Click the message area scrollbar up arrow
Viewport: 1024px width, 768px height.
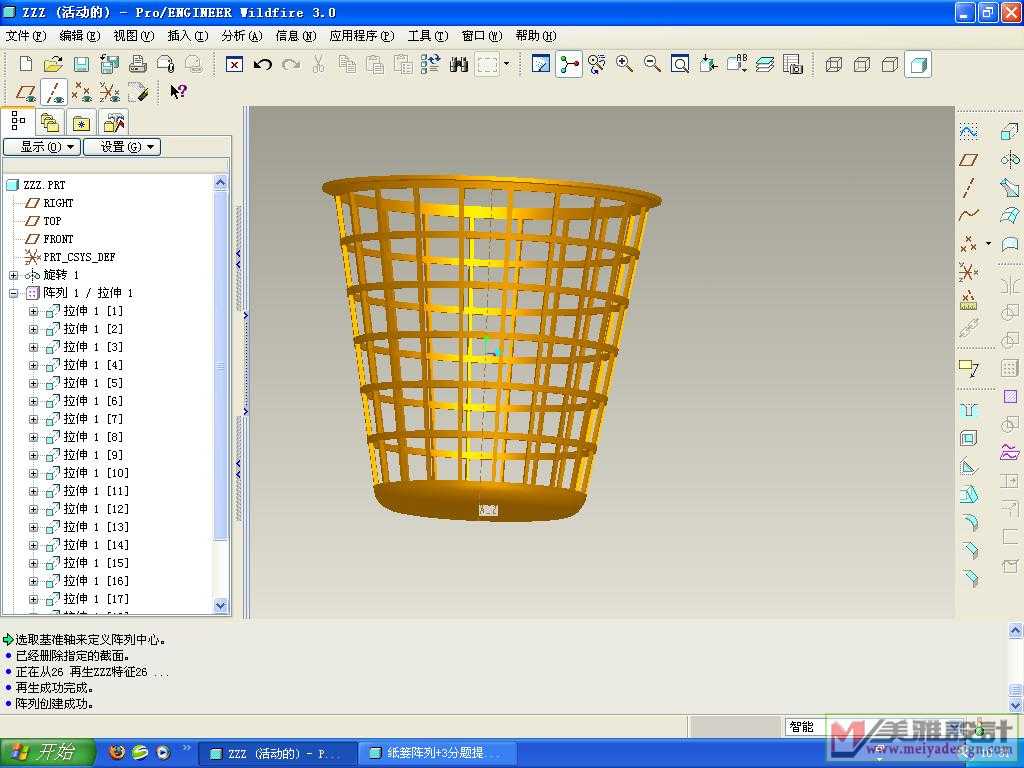1016,630
